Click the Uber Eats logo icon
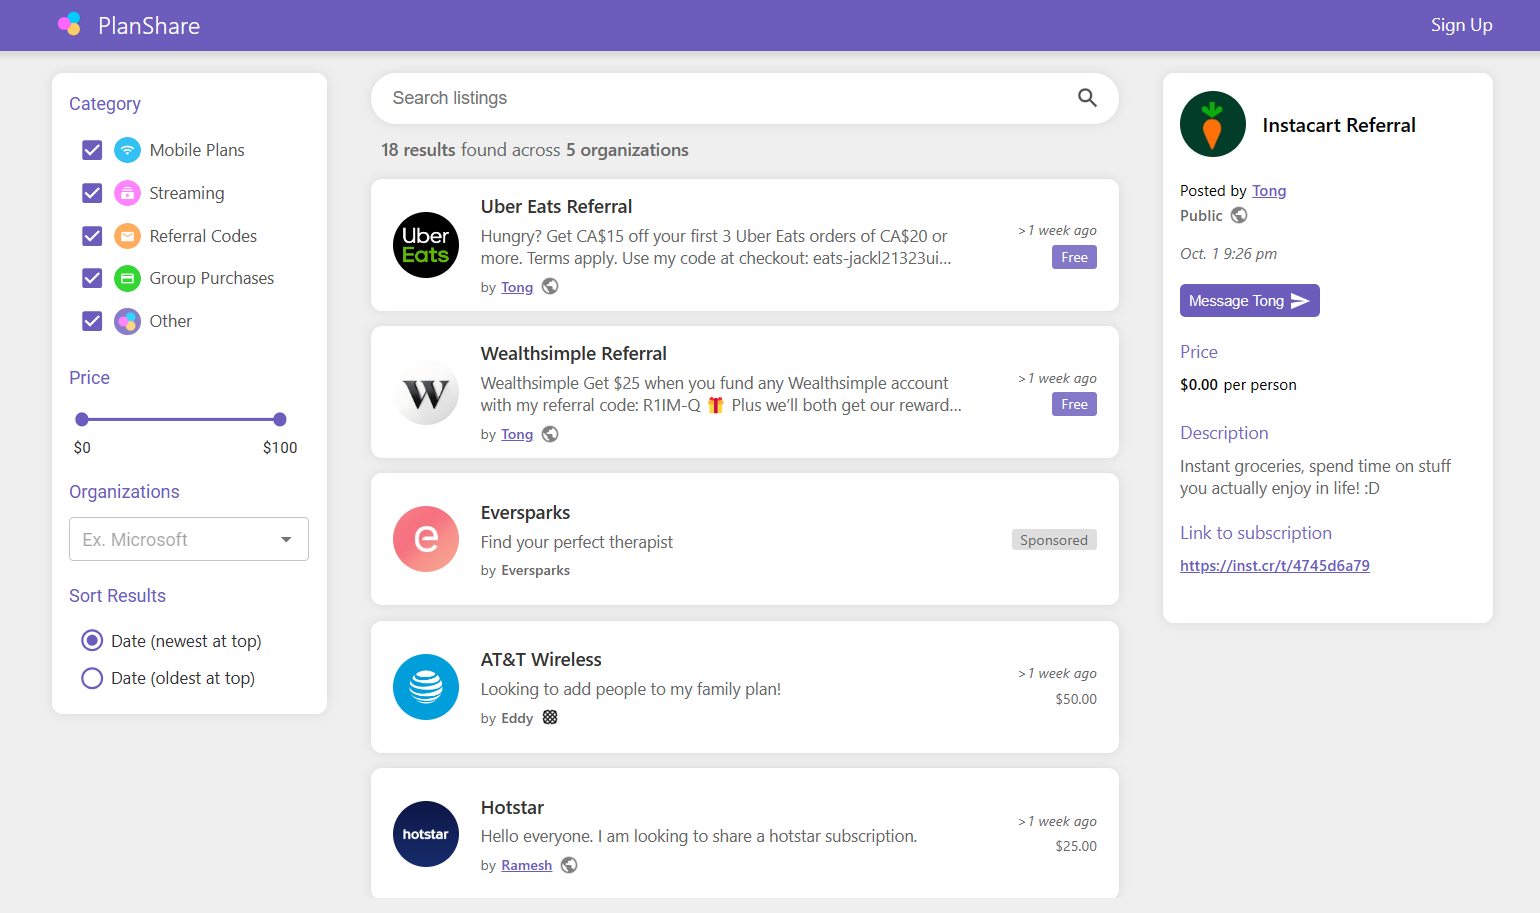This screenshot has height=913, width=1540. (426, 245)
